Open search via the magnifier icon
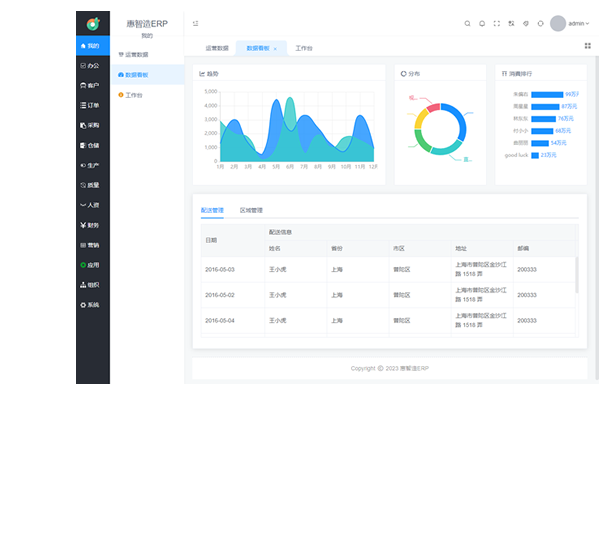Image resolution: width=614 pixels, height=534 pixels. (467, 23)
